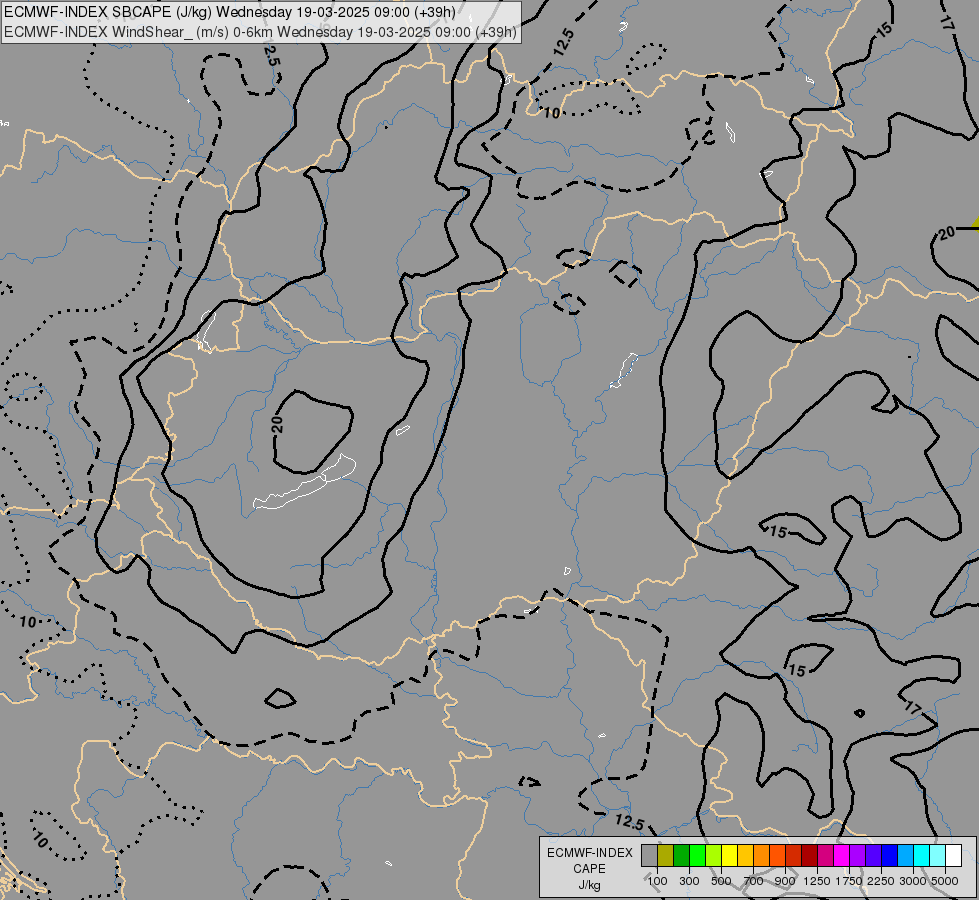Select the orange-red swatch before 900
This screenshot has width=979, height=900.
tap(777, 856)
